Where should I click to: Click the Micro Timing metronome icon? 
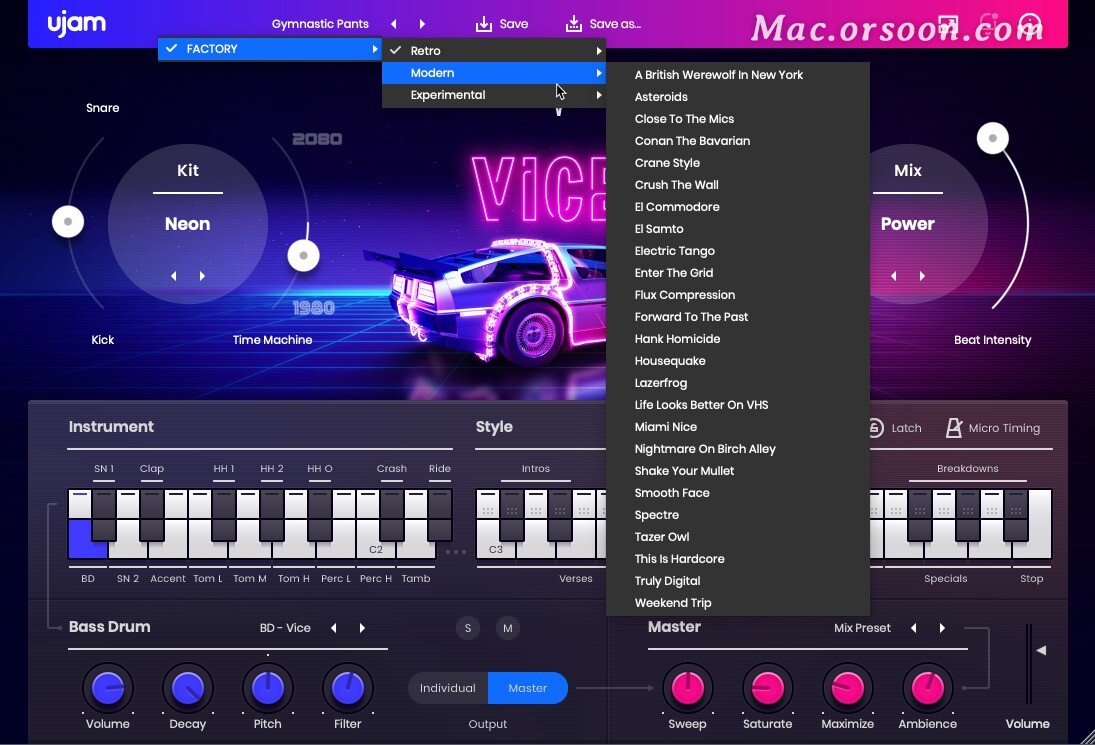point(954,427)
